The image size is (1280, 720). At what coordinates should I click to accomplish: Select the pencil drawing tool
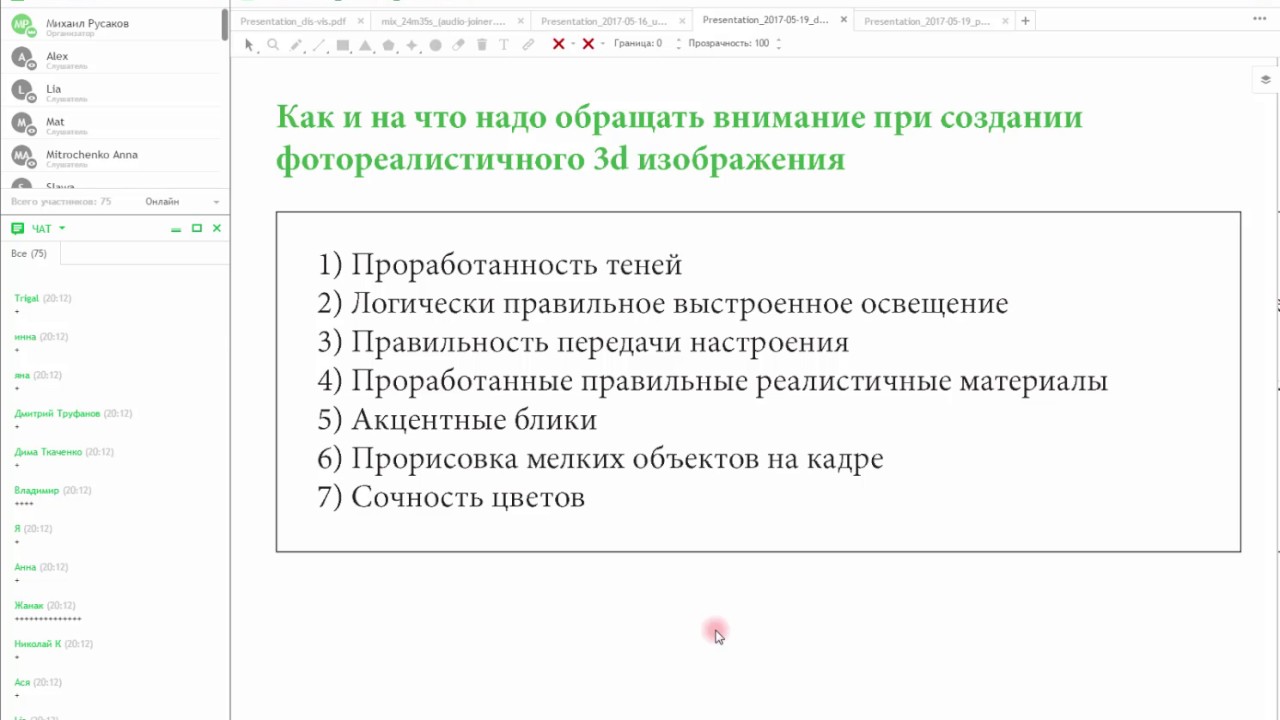(x=296, y=44)
